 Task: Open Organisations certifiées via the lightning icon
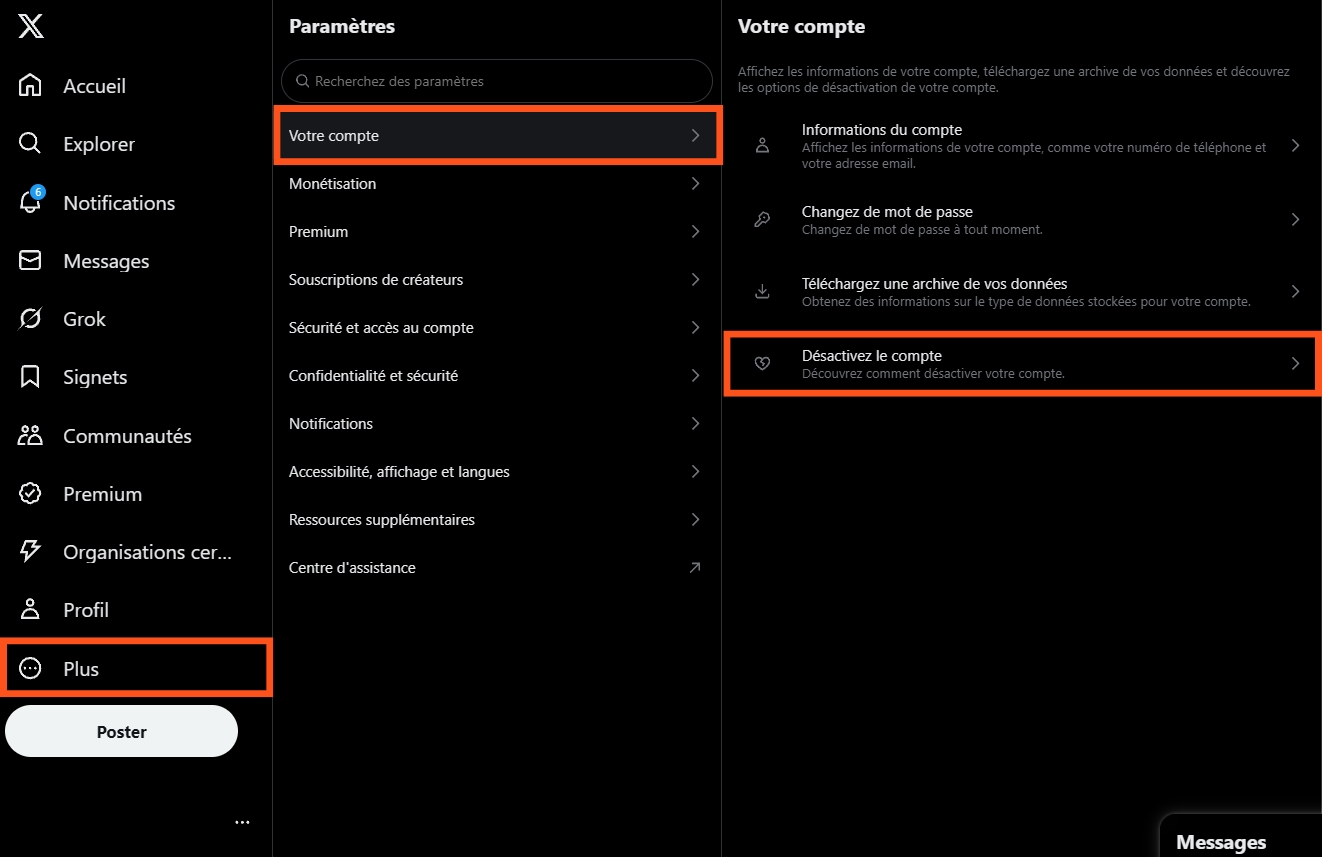[31, 551]
